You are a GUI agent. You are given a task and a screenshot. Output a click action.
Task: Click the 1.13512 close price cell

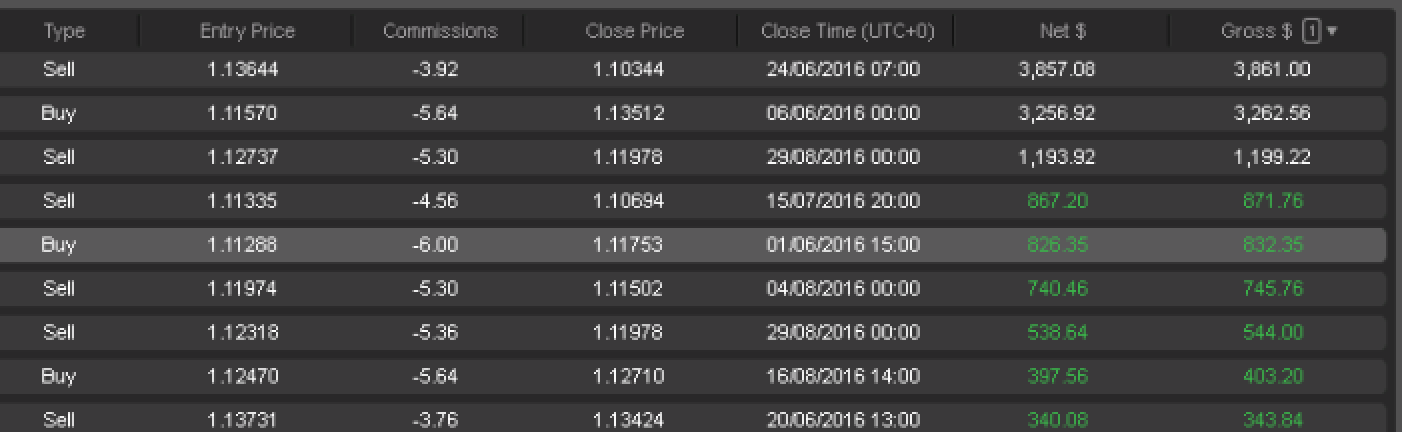click(628, 113)
